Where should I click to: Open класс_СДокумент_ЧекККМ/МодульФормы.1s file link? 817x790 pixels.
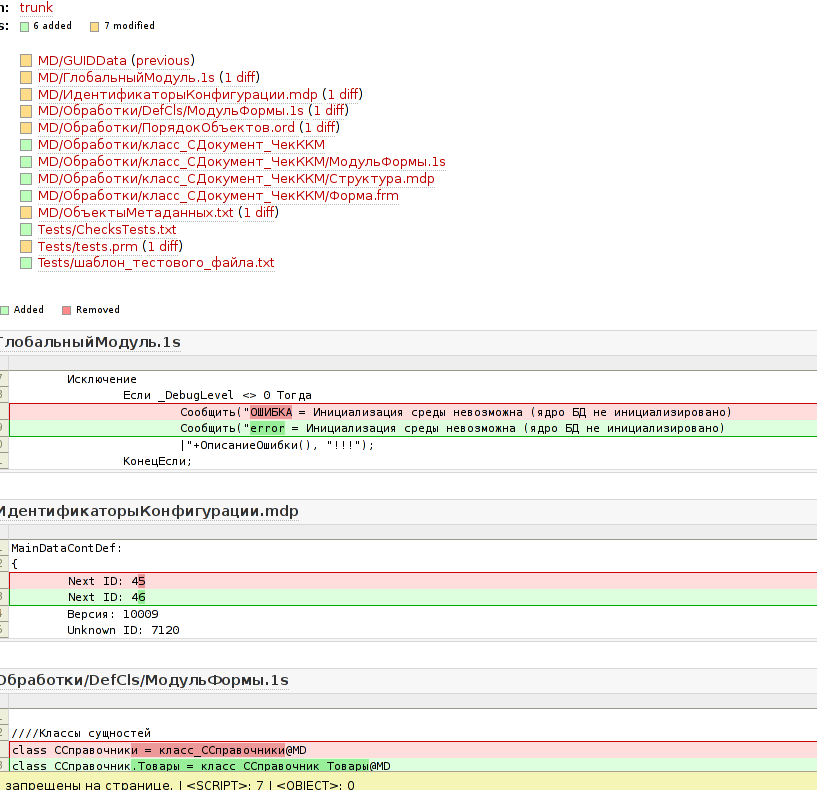click(x=241, y=162)
